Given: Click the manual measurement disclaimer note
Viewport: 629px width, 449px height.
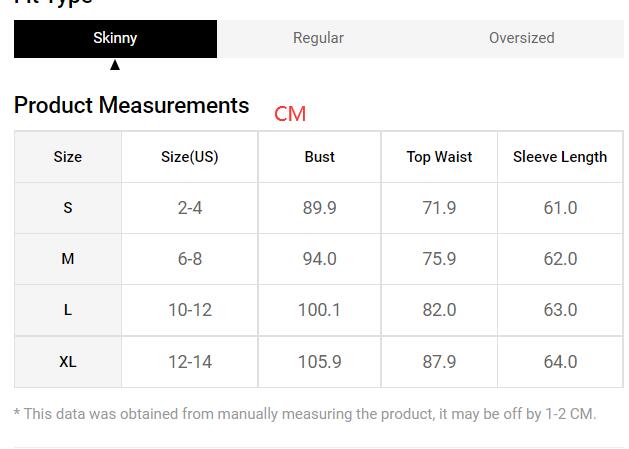Looking at the screenshot, I should point(305,414).
